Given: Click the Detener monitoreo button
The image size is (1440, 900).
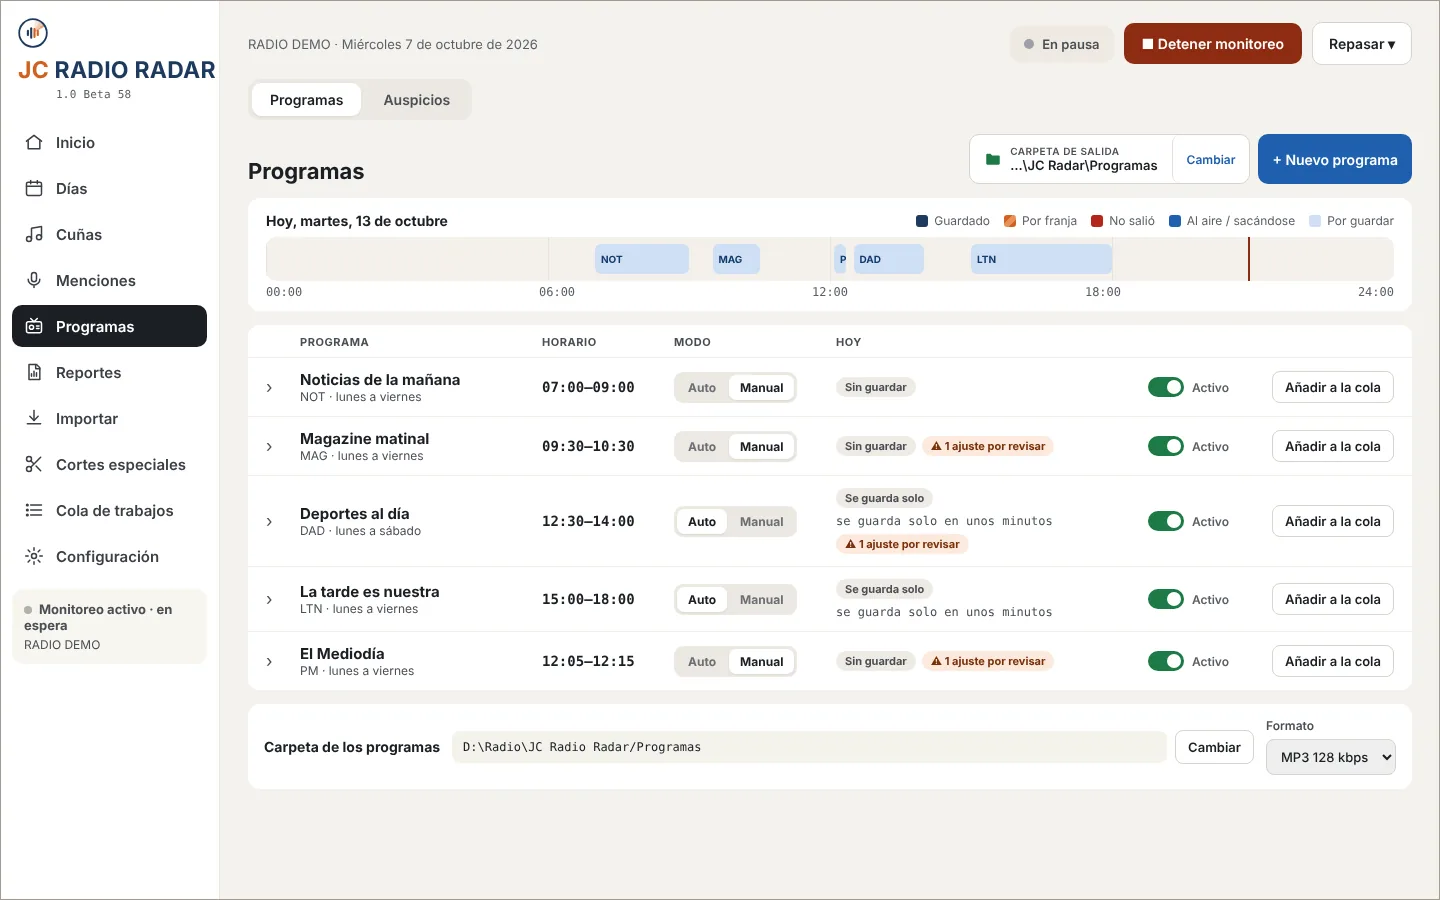Looking at the screenshot, I should pyautogui.click(x=1213, y=44).
